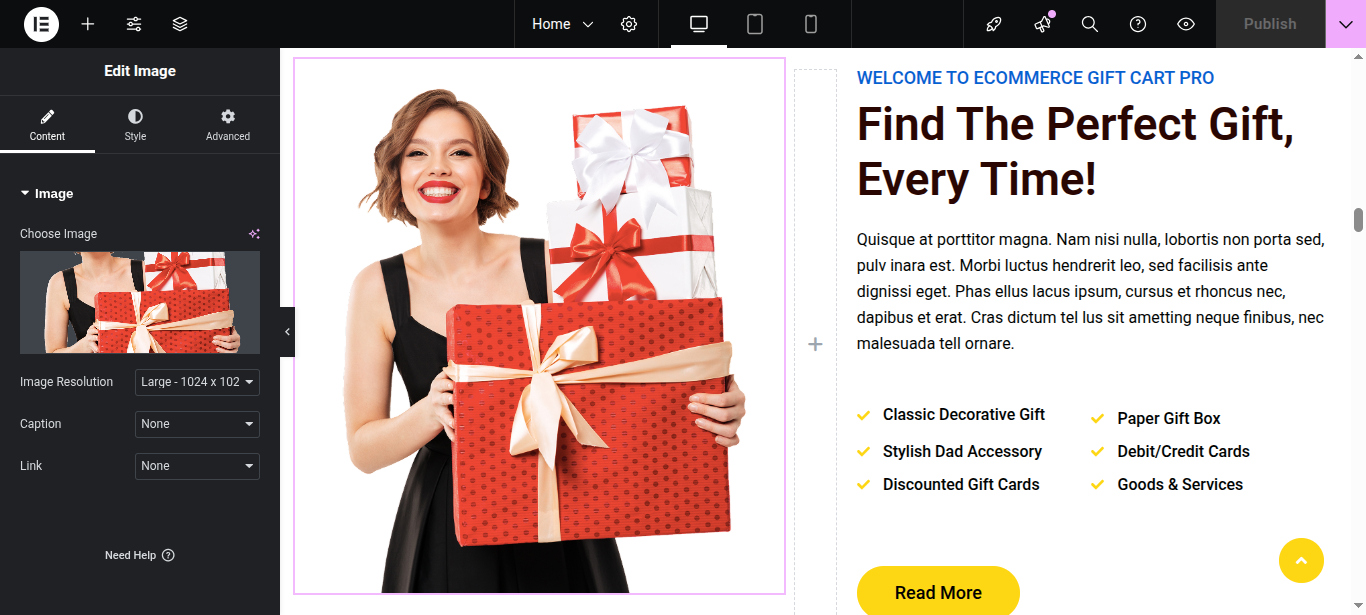
Task: Click the help question mark icon
Action: click(x=1138, y=24)
